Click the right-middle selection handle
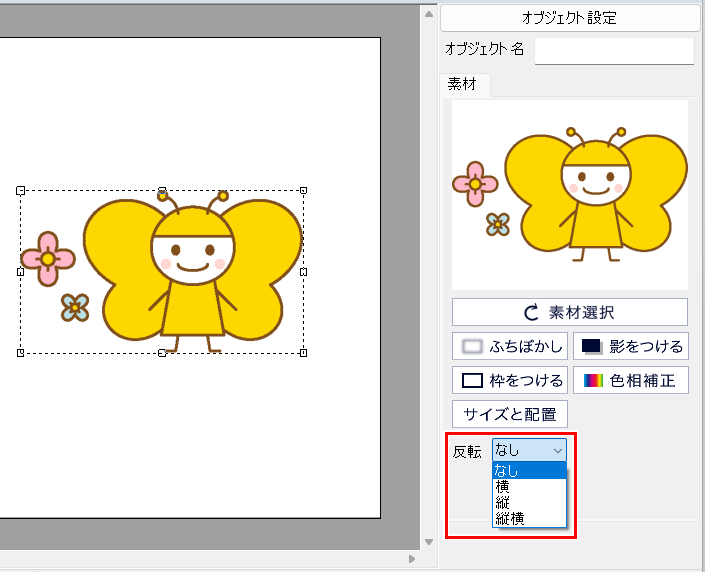The height and width of the screenshot is (572, 705). pyautogui.click(x=303, y=272)
